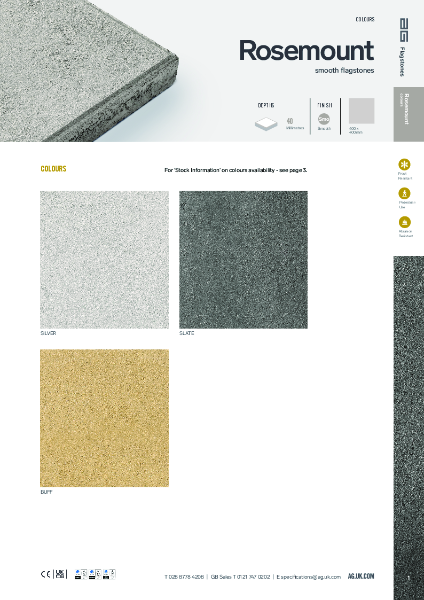Click the flagstone corner header photo
The height and width of the screenshot is (600, 424).
(89, 71)
